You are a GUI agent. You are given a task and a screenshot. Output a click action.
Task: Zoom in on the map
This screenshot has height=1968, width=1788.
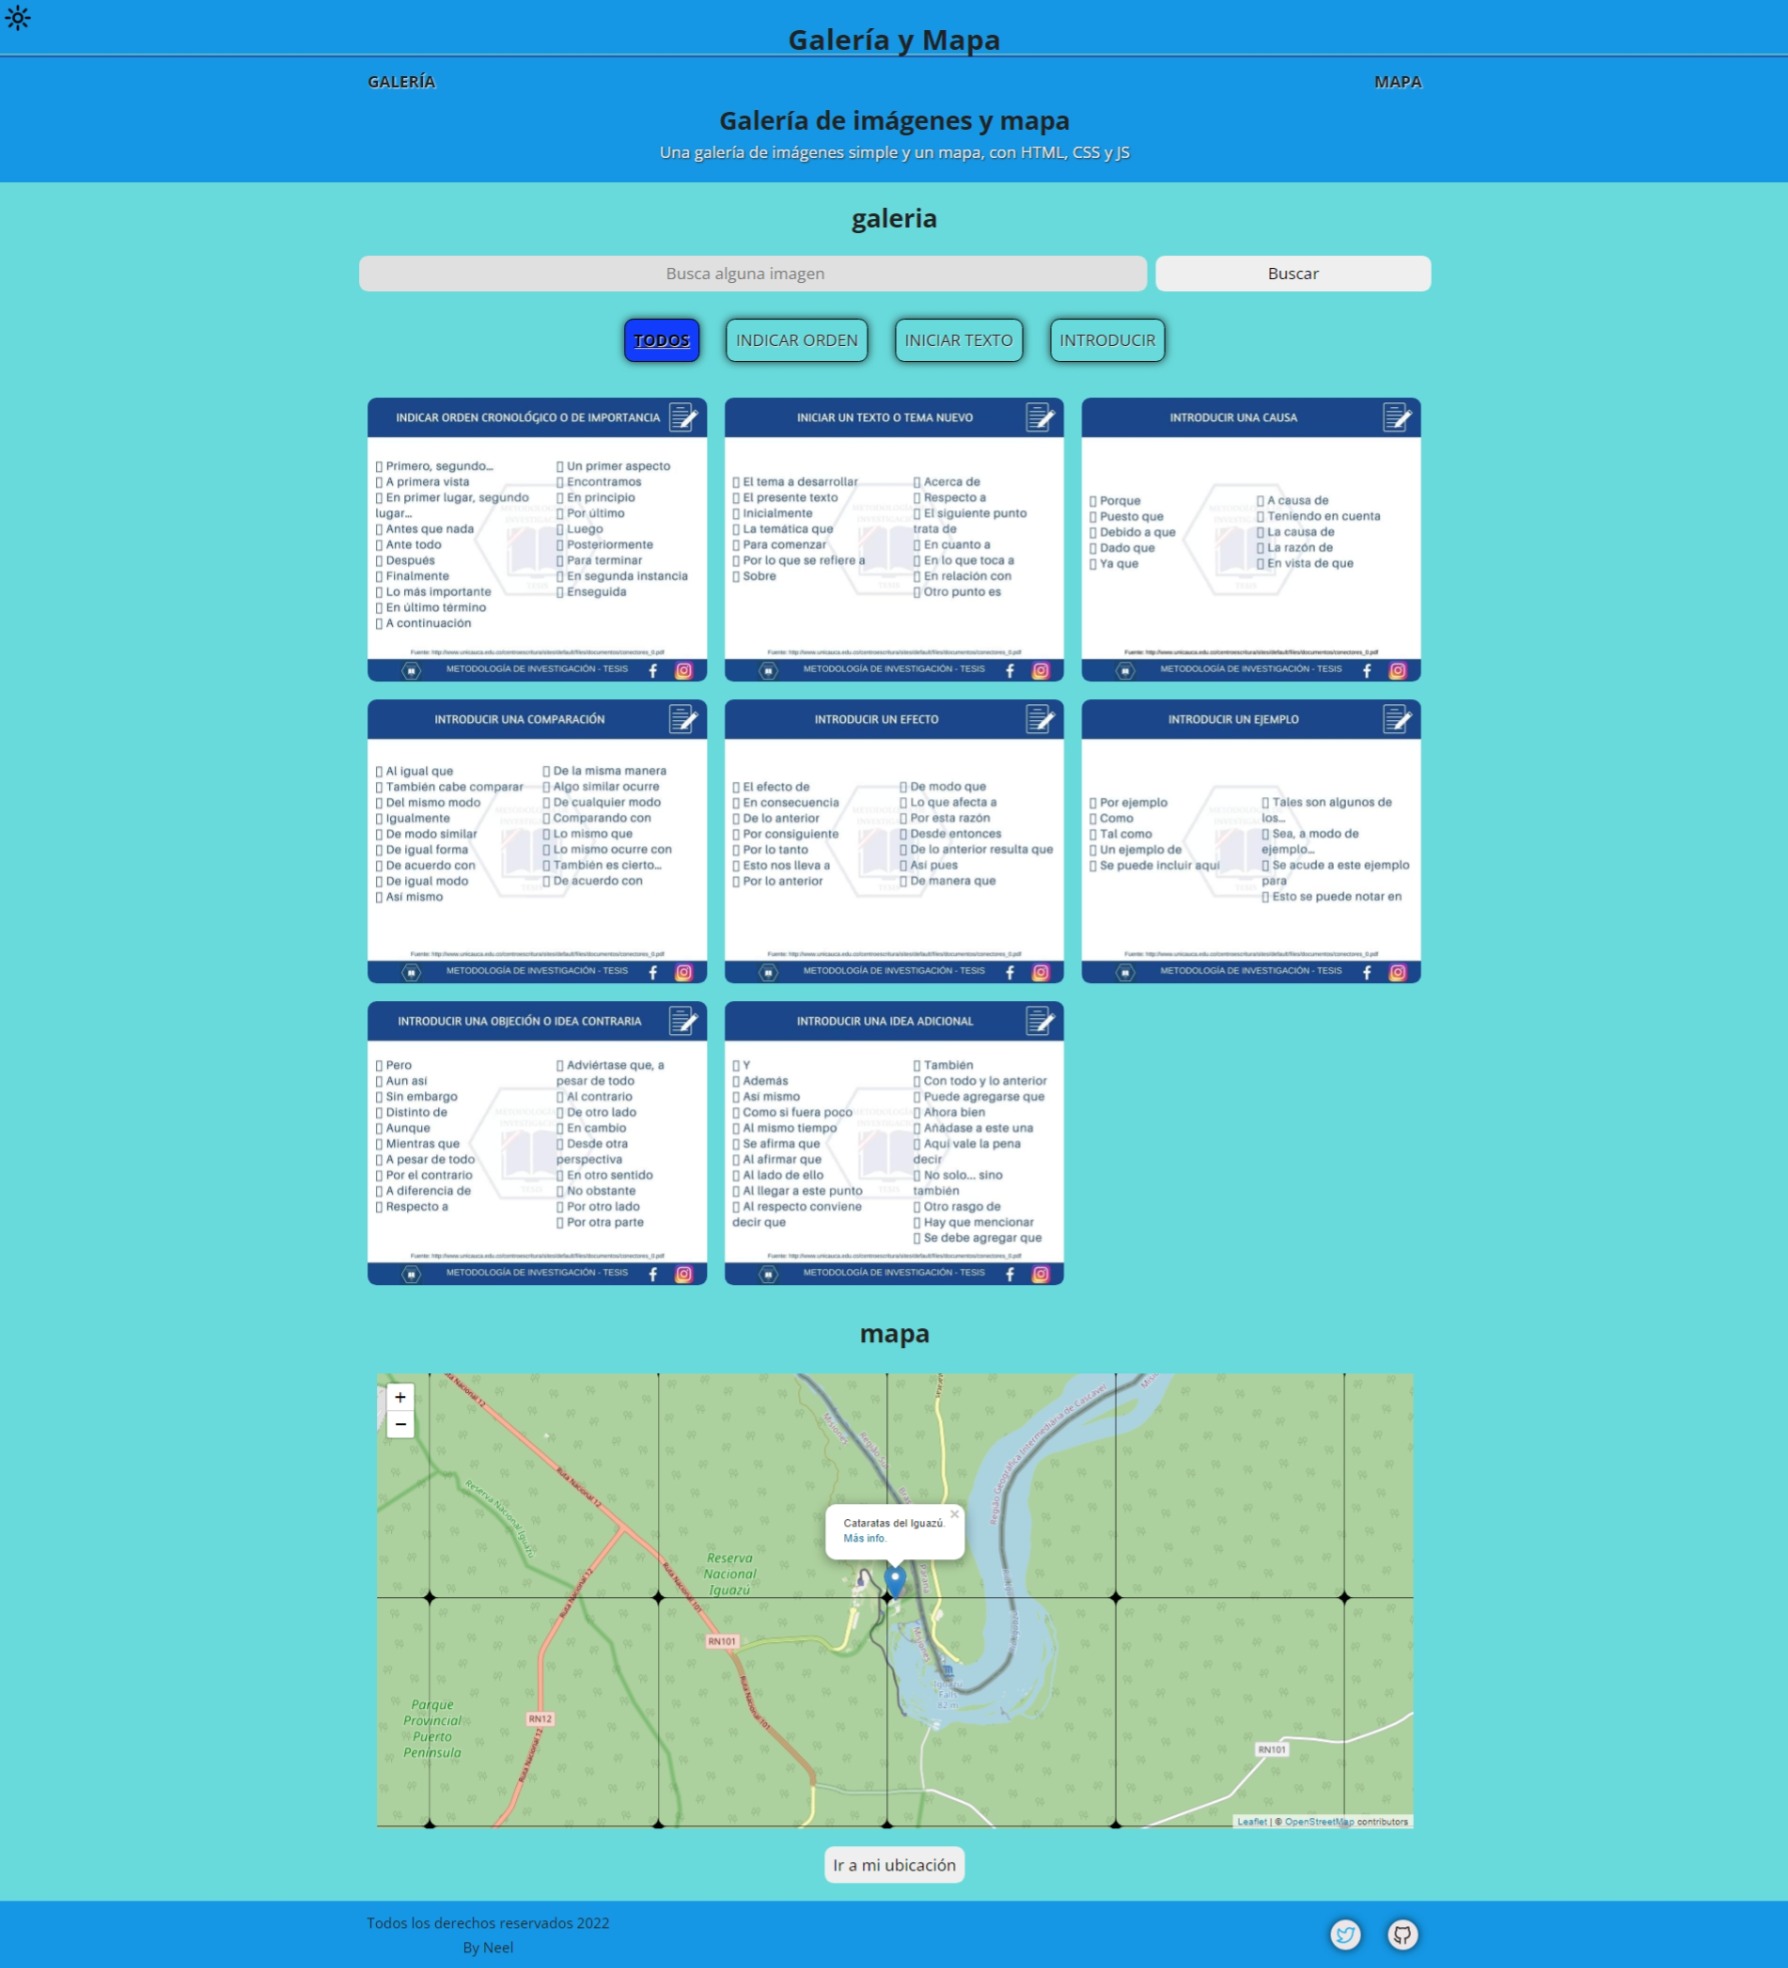[x=400, y=1397]
